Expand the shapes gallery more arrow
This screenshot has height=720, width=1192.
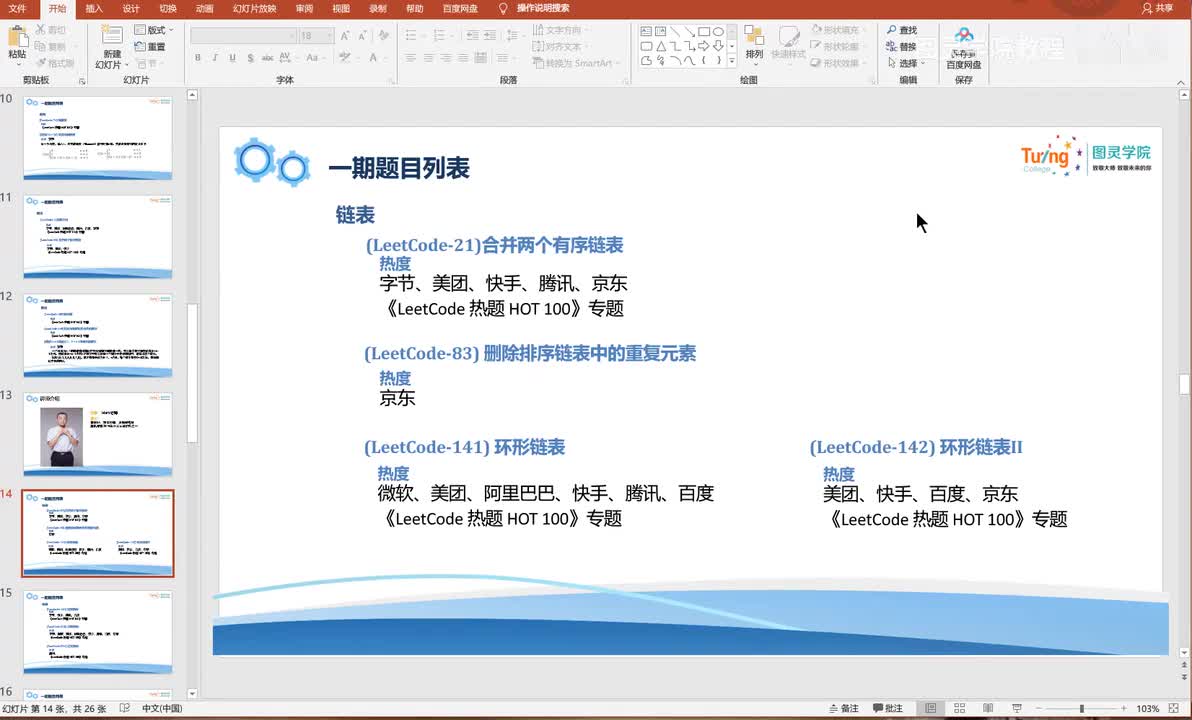732,60
